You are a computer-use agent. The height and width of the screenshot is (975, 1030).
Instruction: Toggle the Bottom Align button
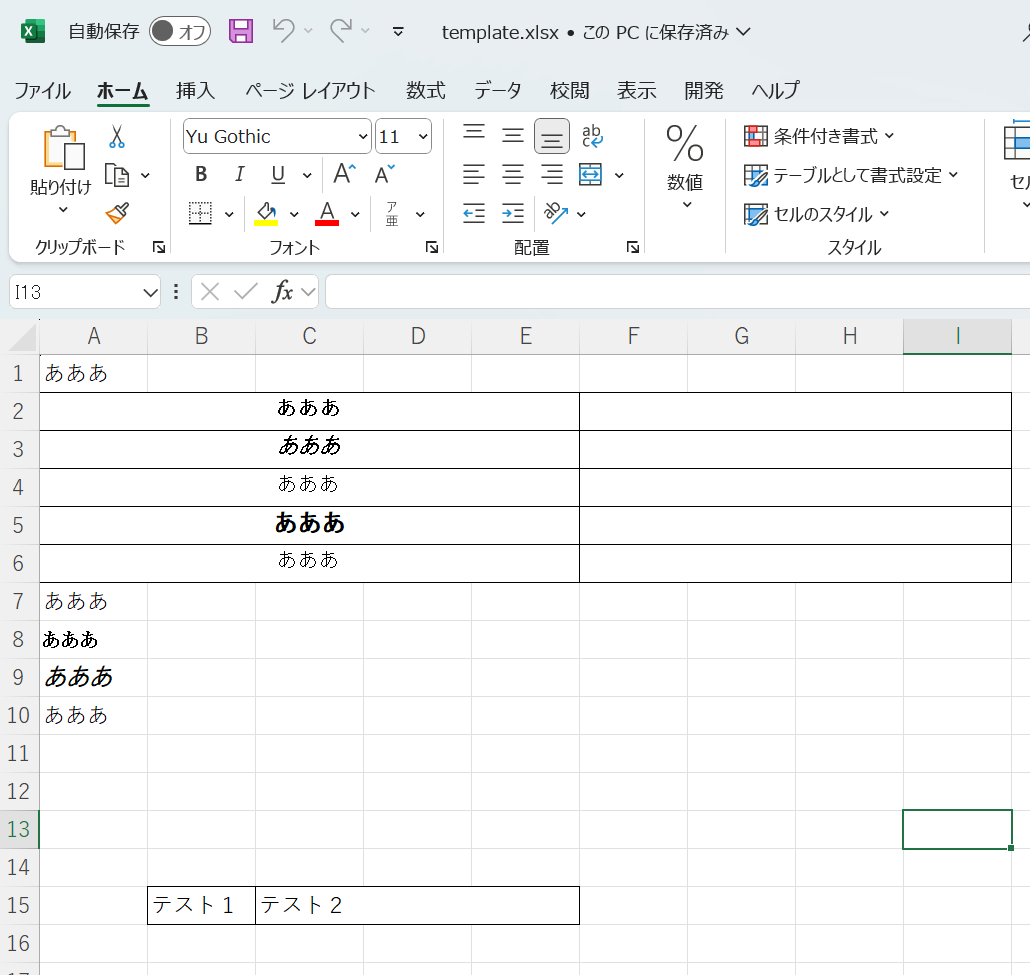552,136
